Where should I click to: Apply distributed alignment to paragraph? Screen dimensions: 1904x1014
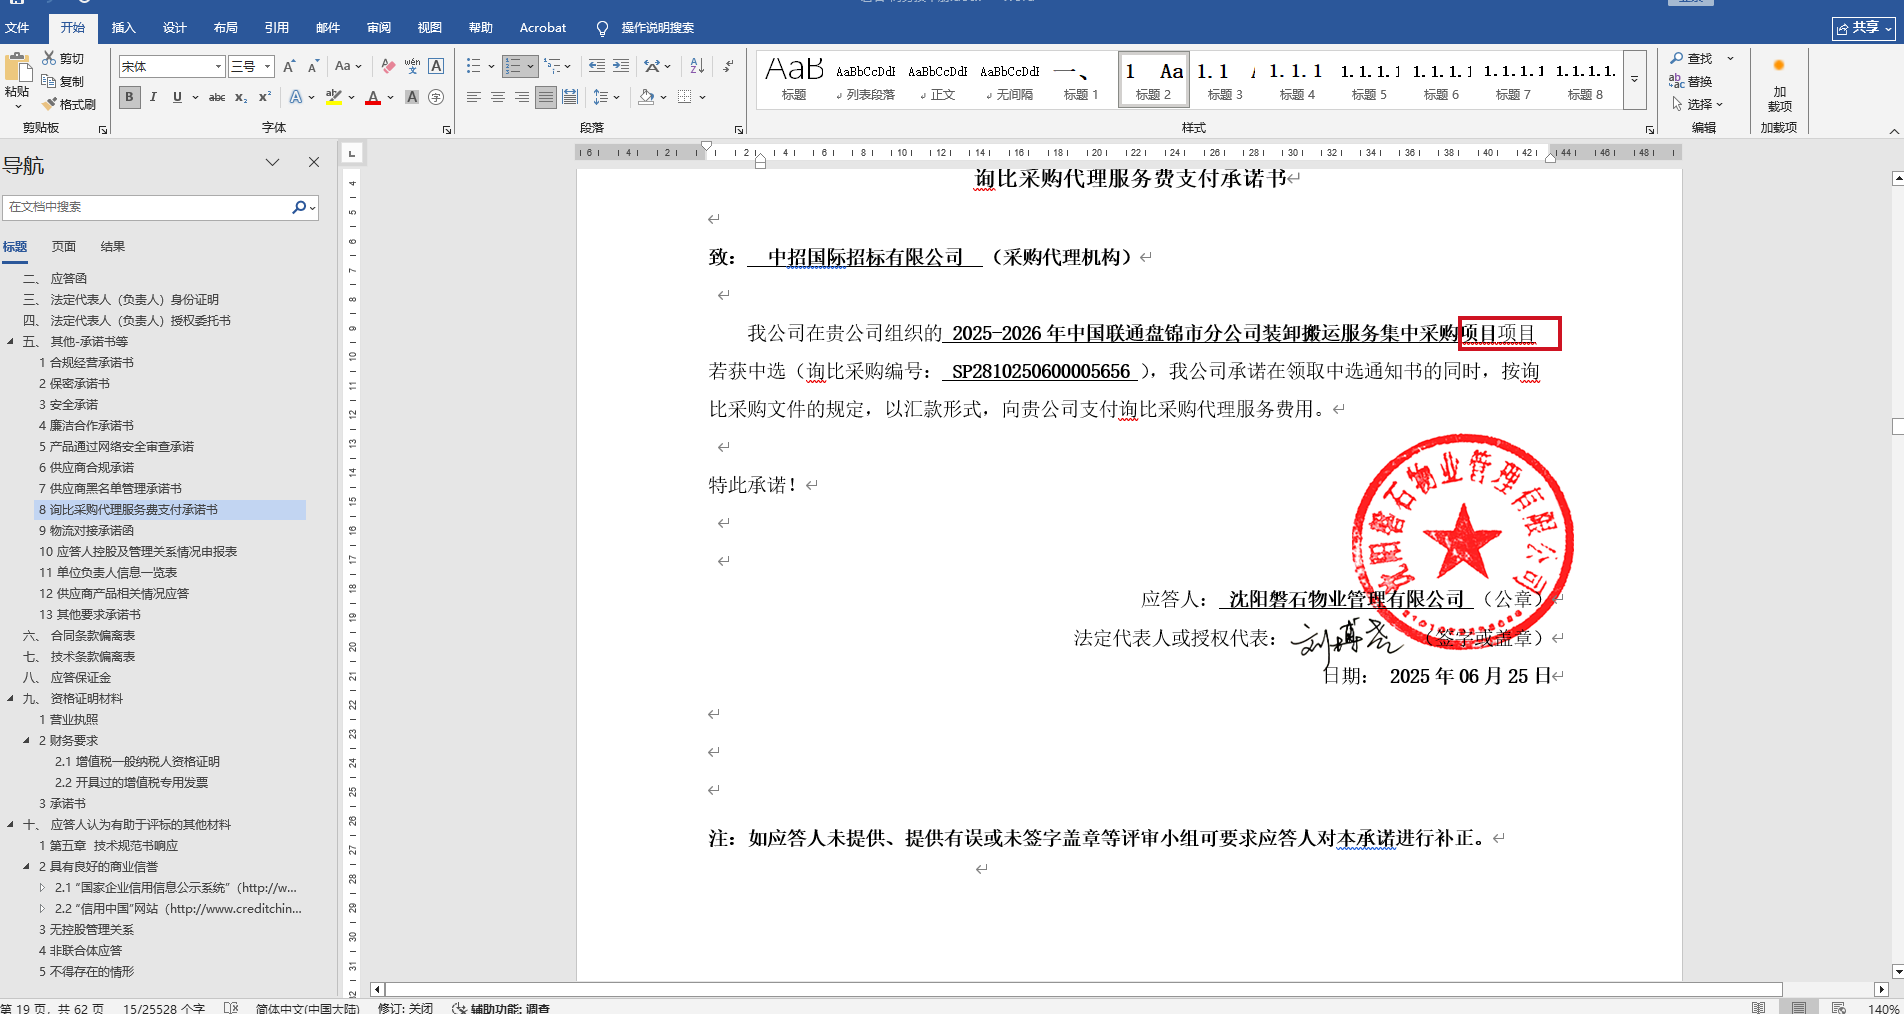point(570,97)
